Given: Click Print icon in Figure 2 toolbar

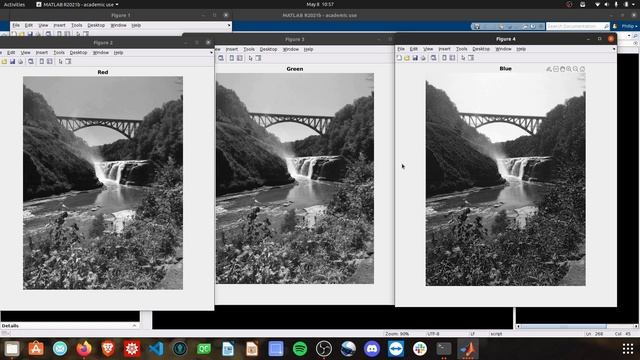Looking at the screenshot, I should coord(20,61).
